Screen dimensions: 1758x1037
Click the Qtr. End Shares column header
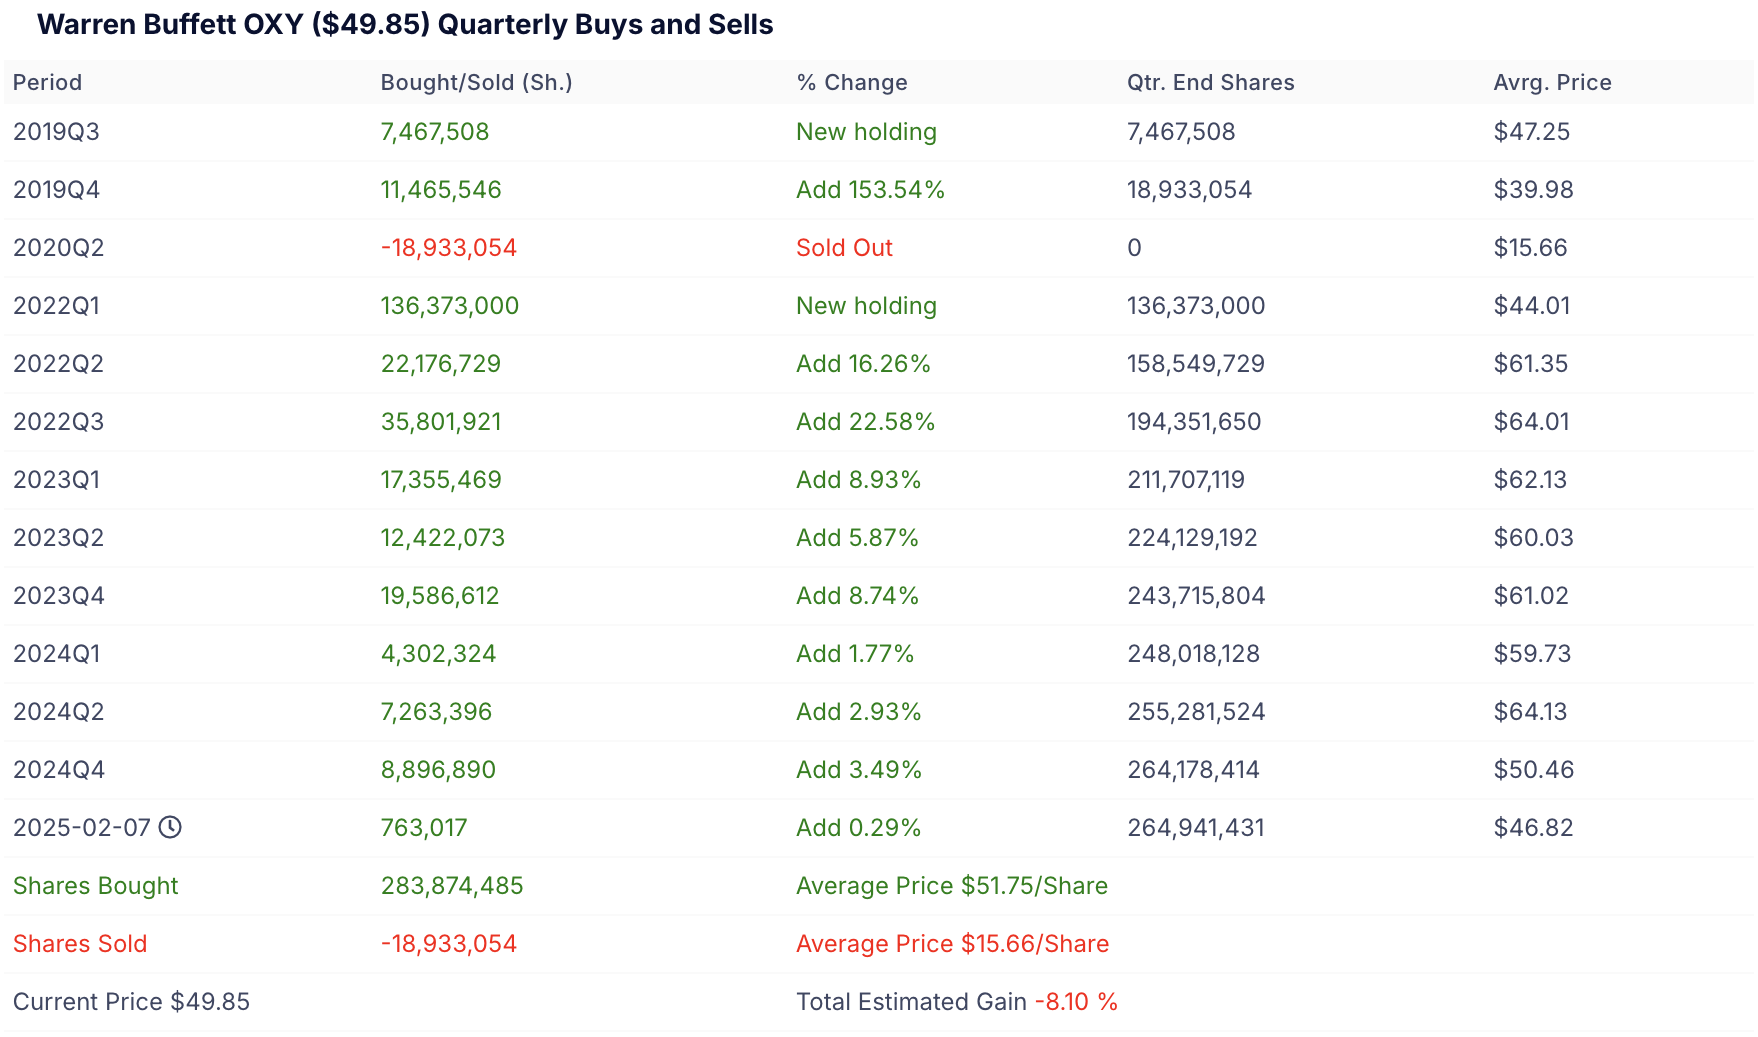click(1210, 83)
